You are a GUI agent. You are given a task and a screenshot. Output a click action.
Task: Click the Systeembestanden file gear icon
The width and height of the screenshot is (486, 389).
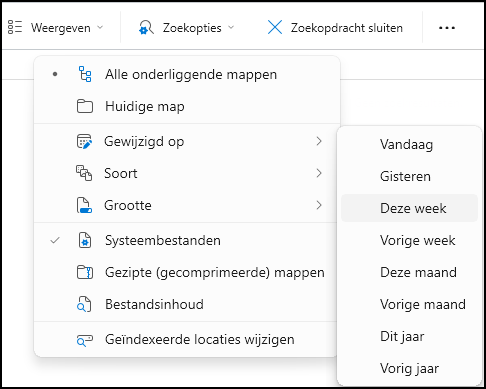click(x=85, y=240)
